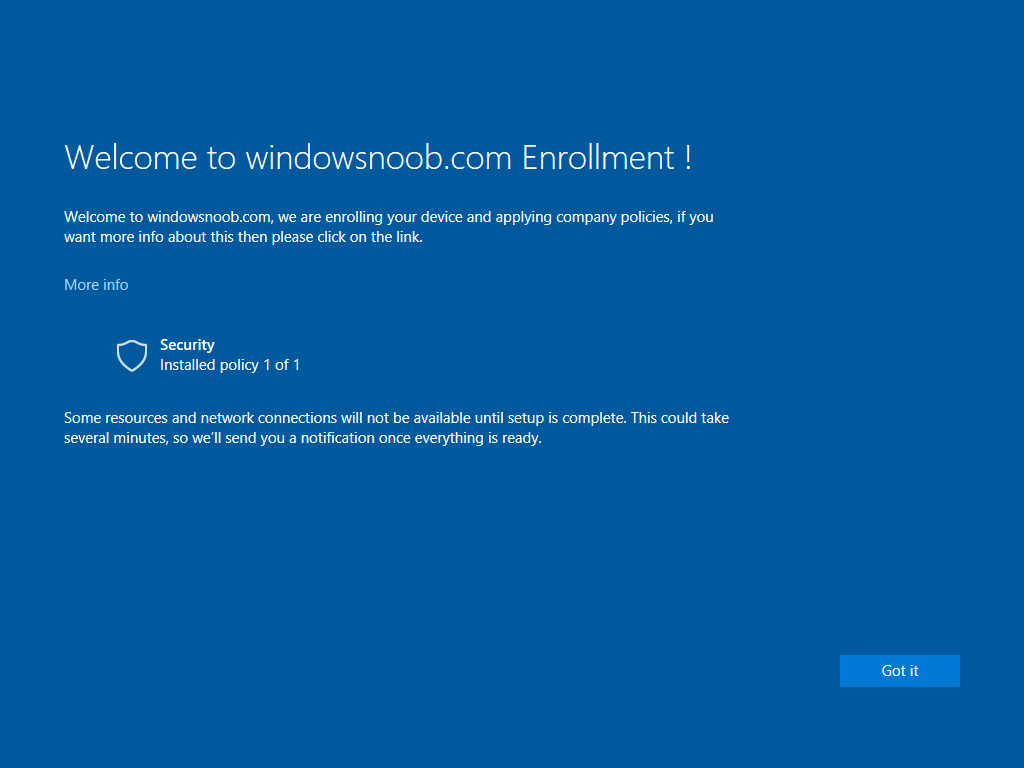Select the Security heading text

pyautogui.click(x=187, y=345)
